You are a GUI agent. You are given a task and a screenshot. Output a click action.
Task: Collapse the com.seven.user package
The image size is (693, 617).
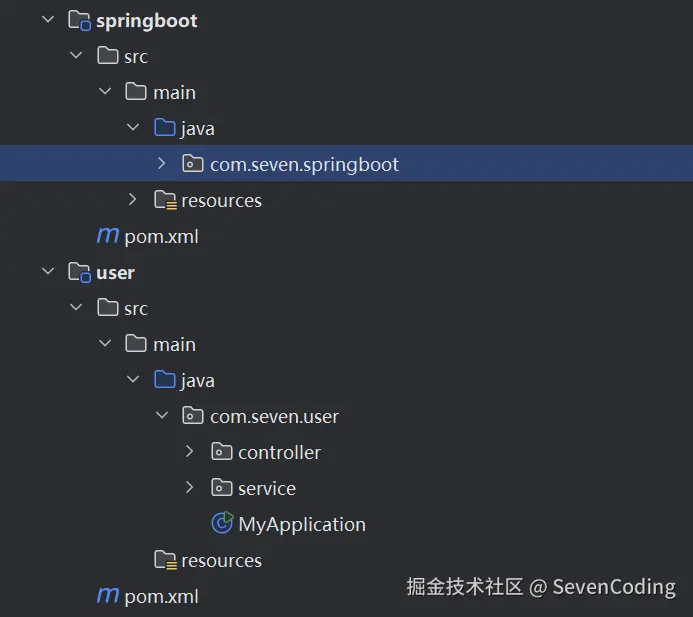[x=162, y=416]
